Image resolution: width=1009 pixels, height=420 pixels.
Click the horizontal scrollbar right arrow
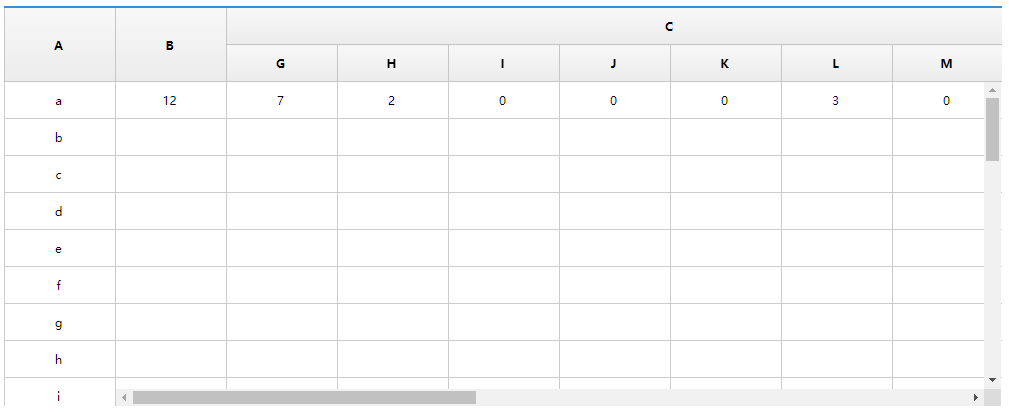pos(976,397)
